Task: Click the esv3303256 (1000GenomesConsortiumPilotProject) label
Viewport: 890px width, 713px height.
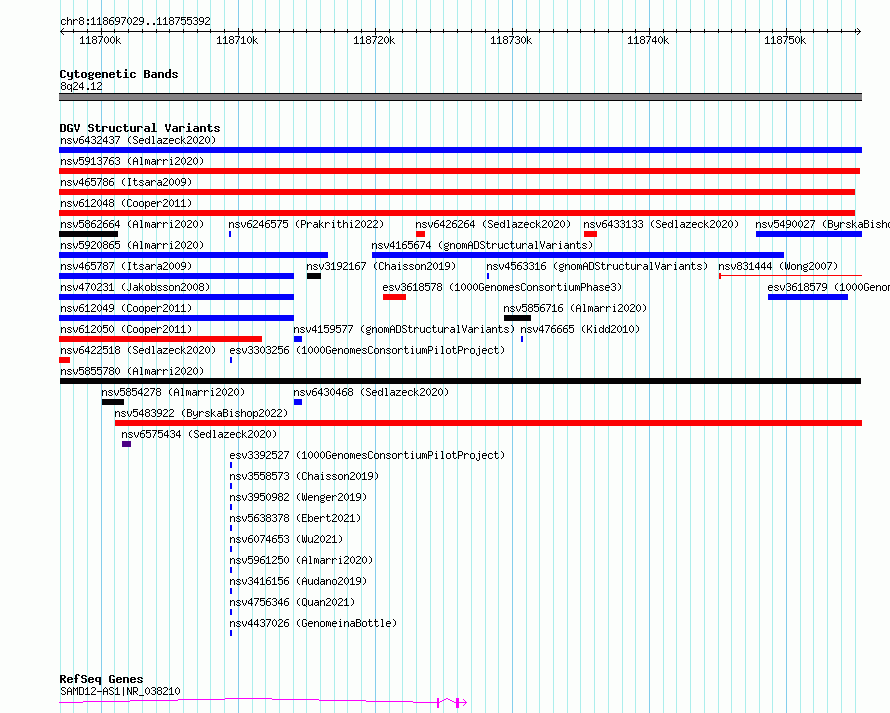Action: coord(367,350)
